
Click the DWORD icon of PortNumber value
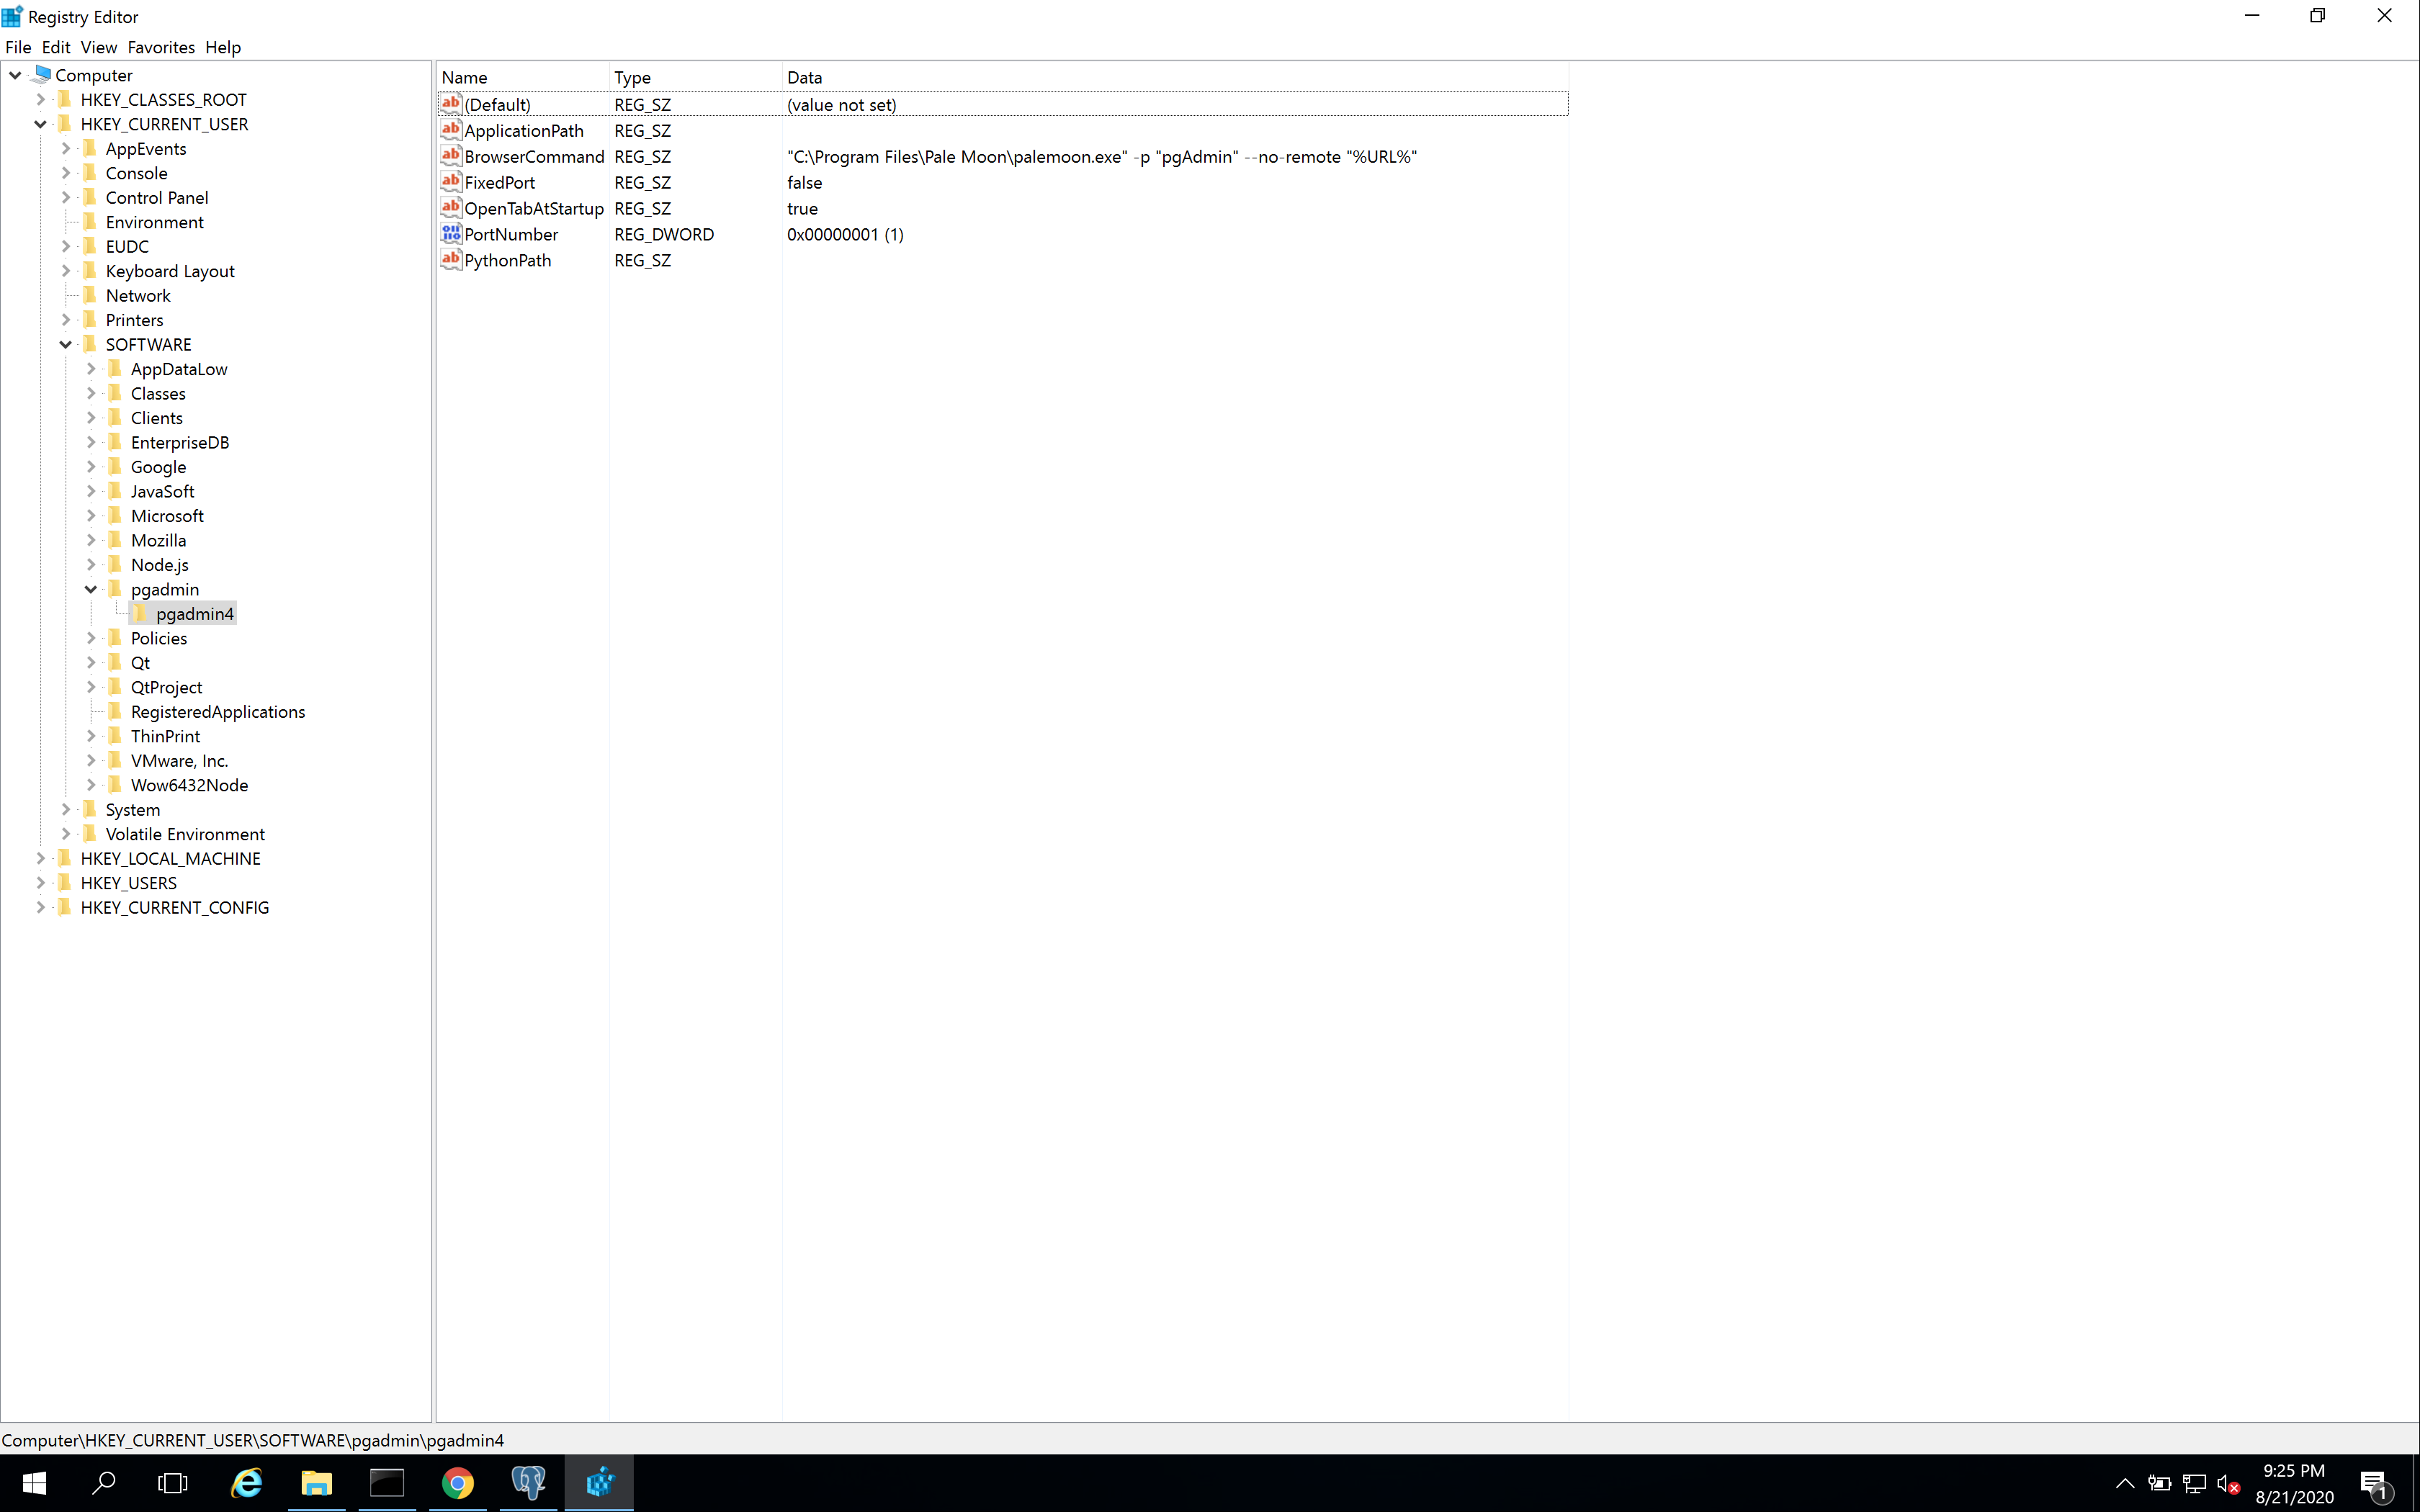click(451, 234)
